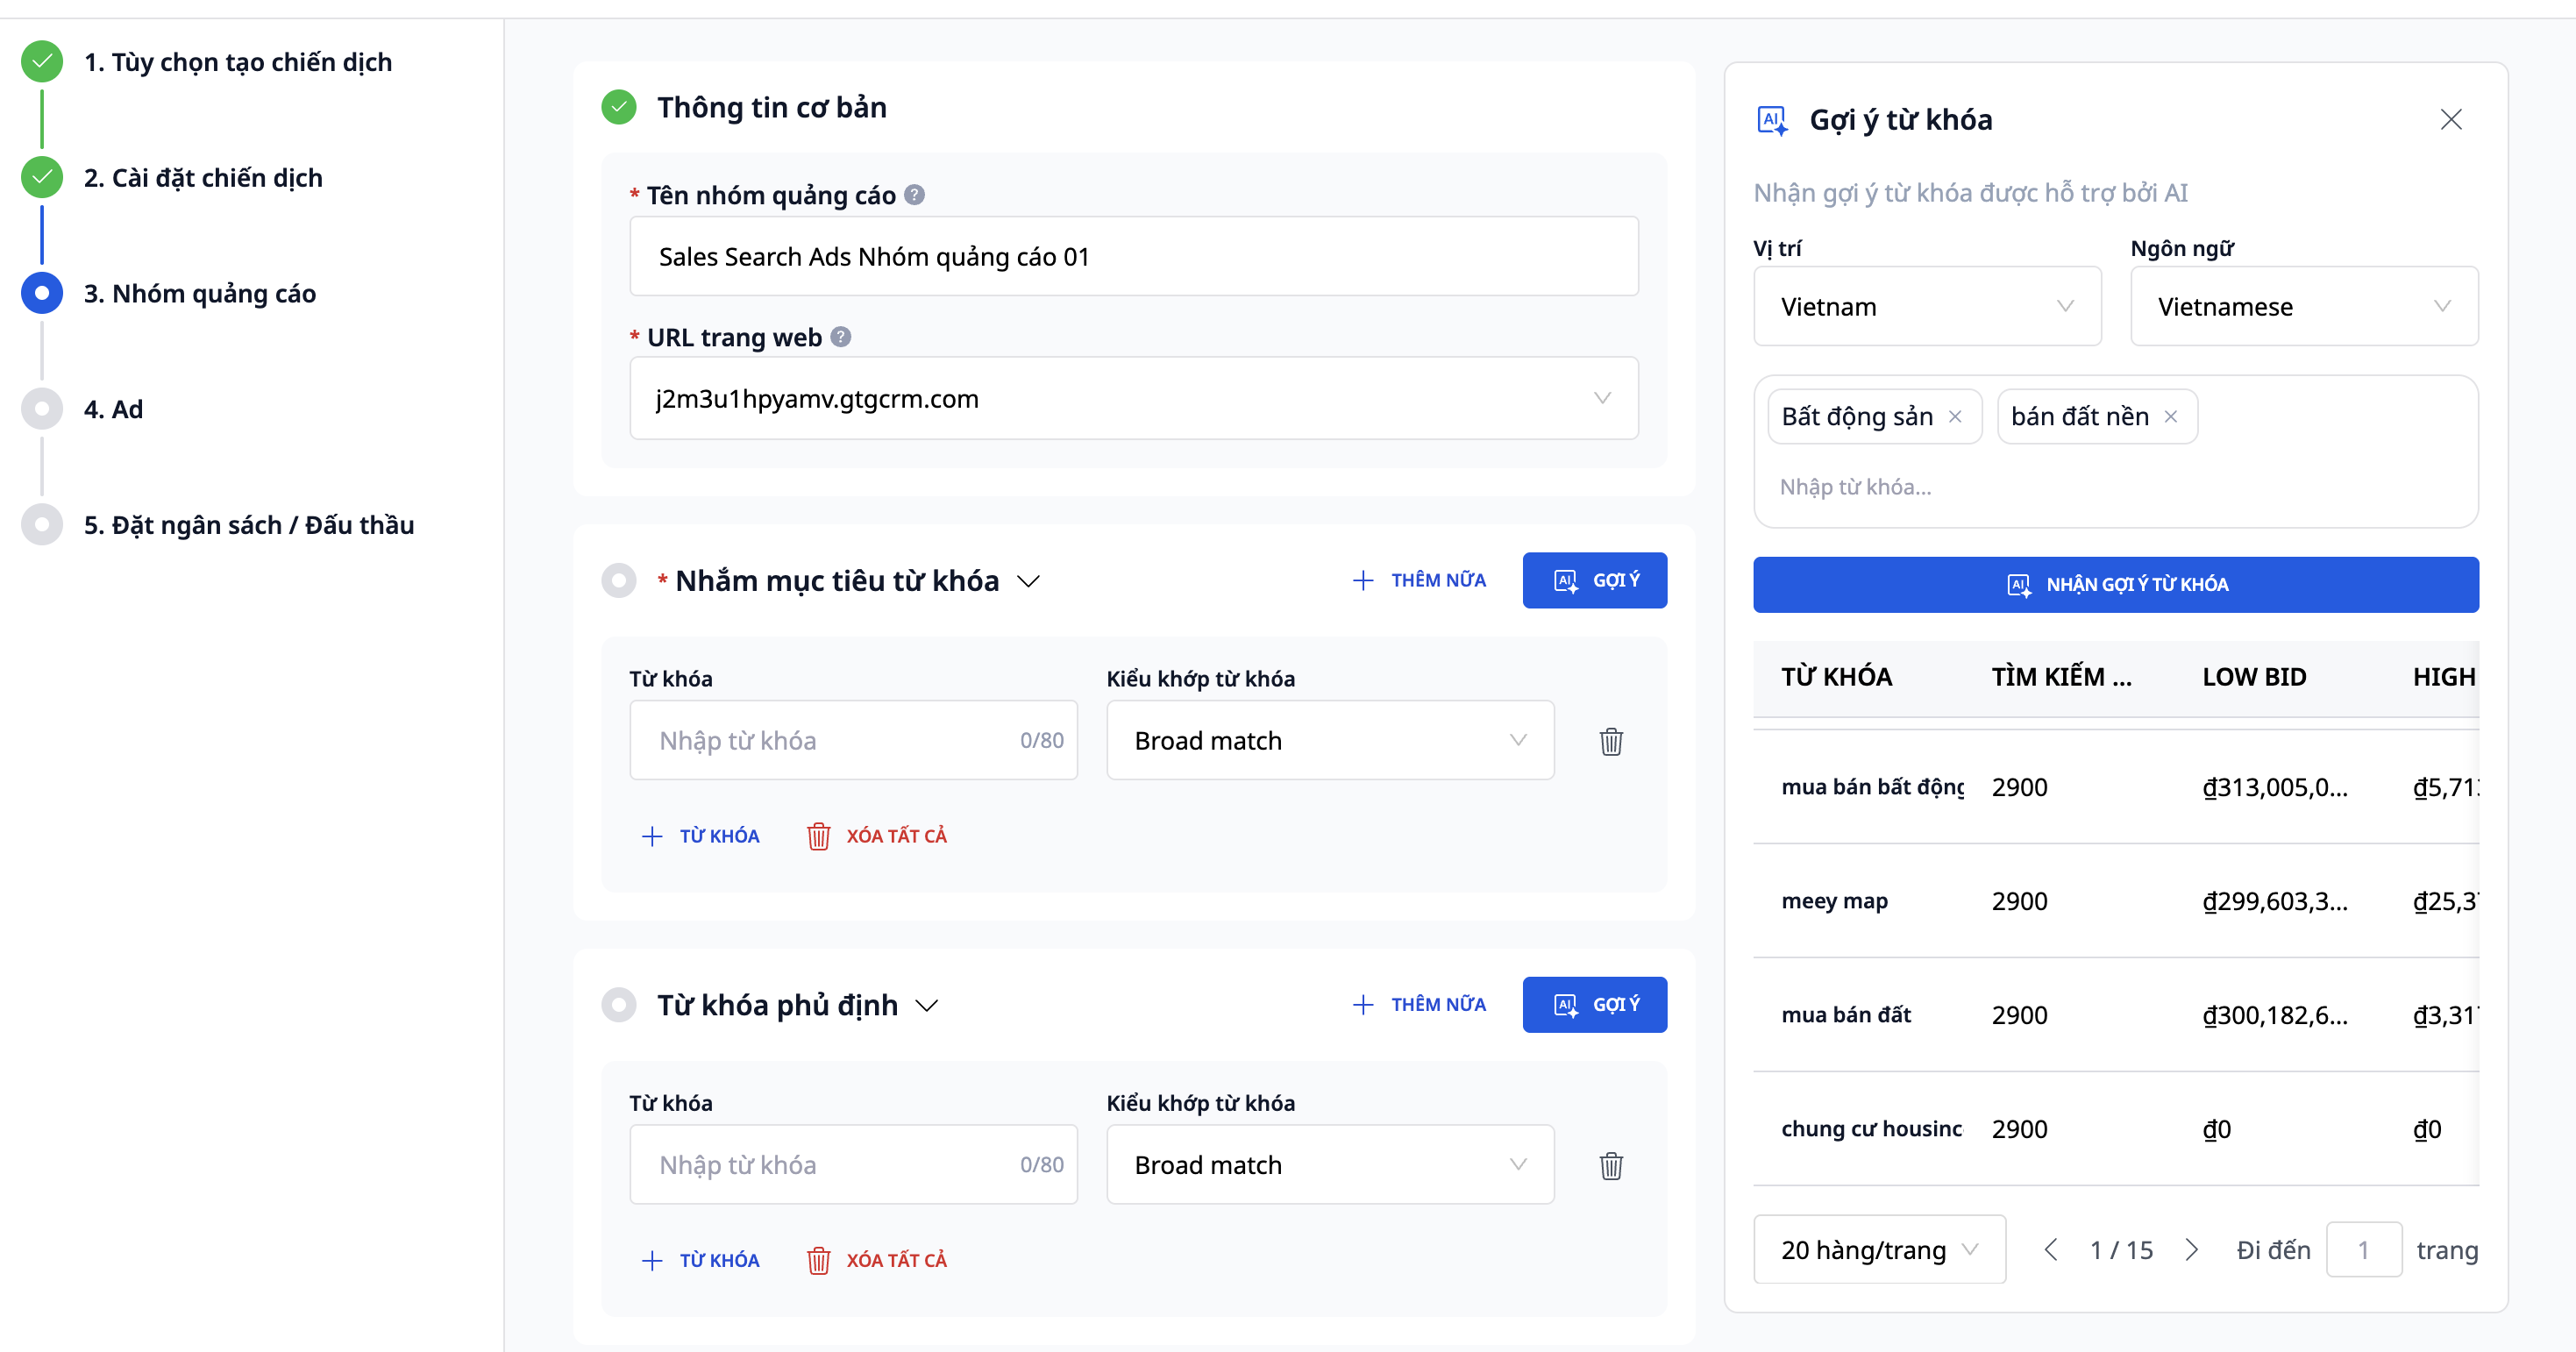This screenshot has height=1352, width=2576.
Task: Click the NHẬN GỢI Ý TỪ KHÓA button
Action: (2114, 584)
